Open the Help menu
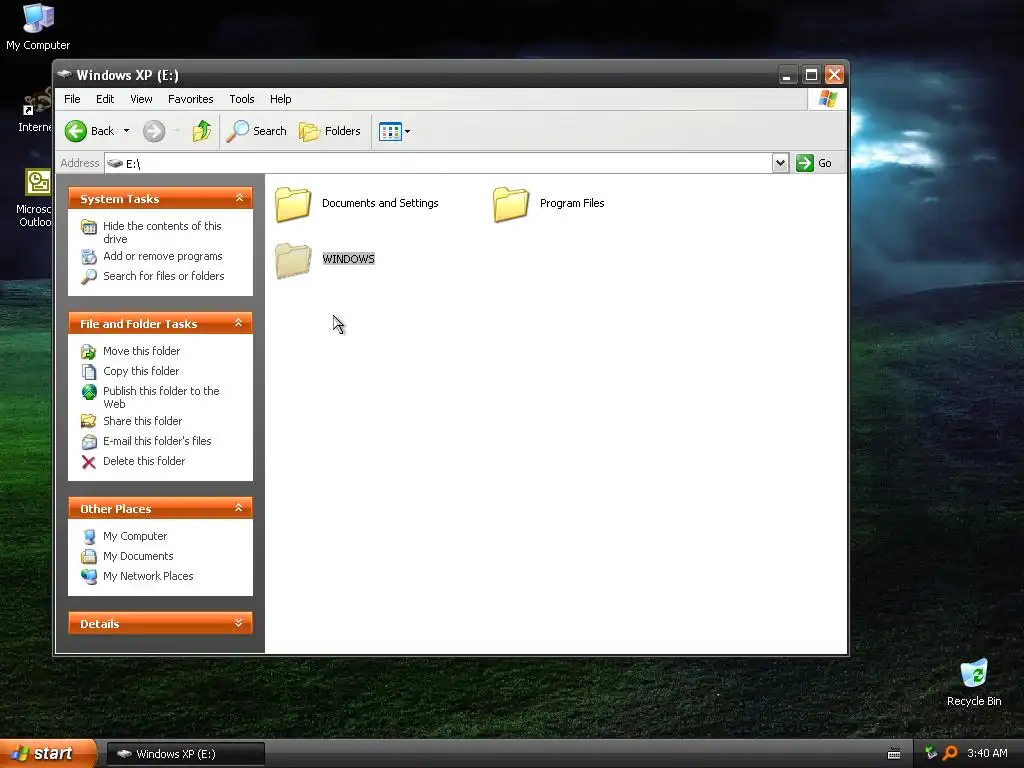 pyautogui.click(x=281, y=99)
